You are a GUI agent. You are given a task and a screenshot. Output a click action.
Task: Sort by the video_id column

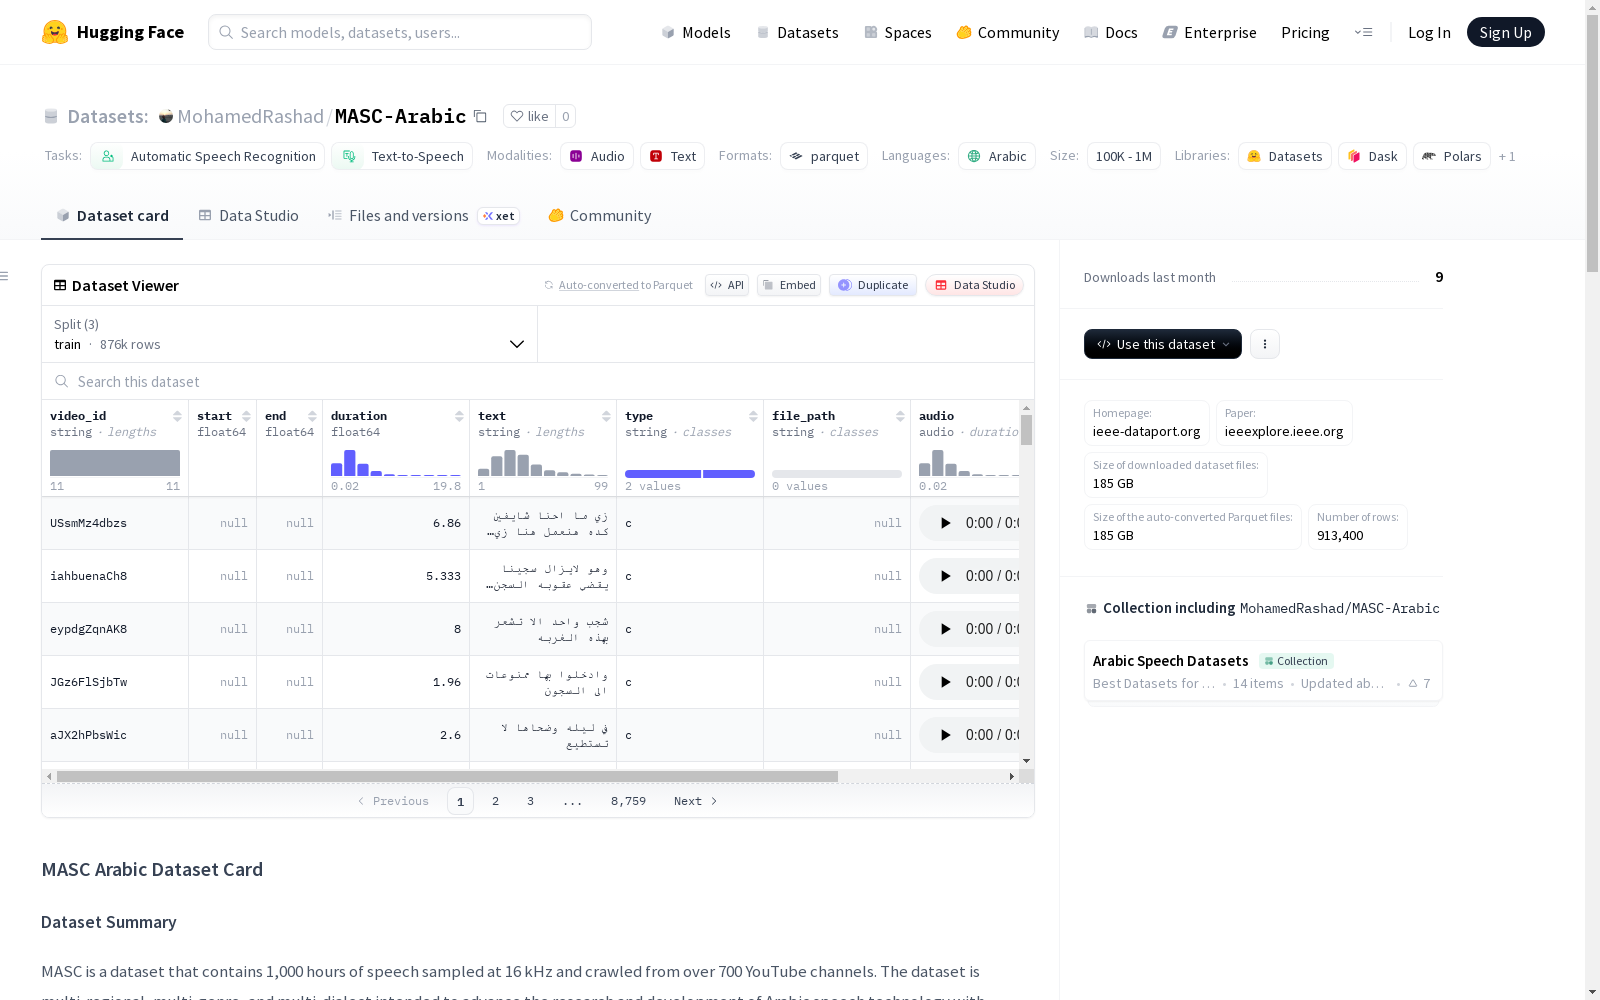(177, 416)
